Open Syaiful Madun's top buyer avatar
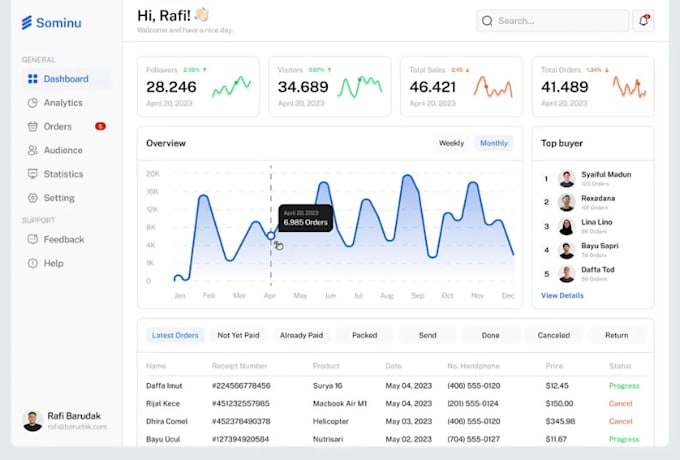Viewport: 680px width, 460px height. click(567, 178)
